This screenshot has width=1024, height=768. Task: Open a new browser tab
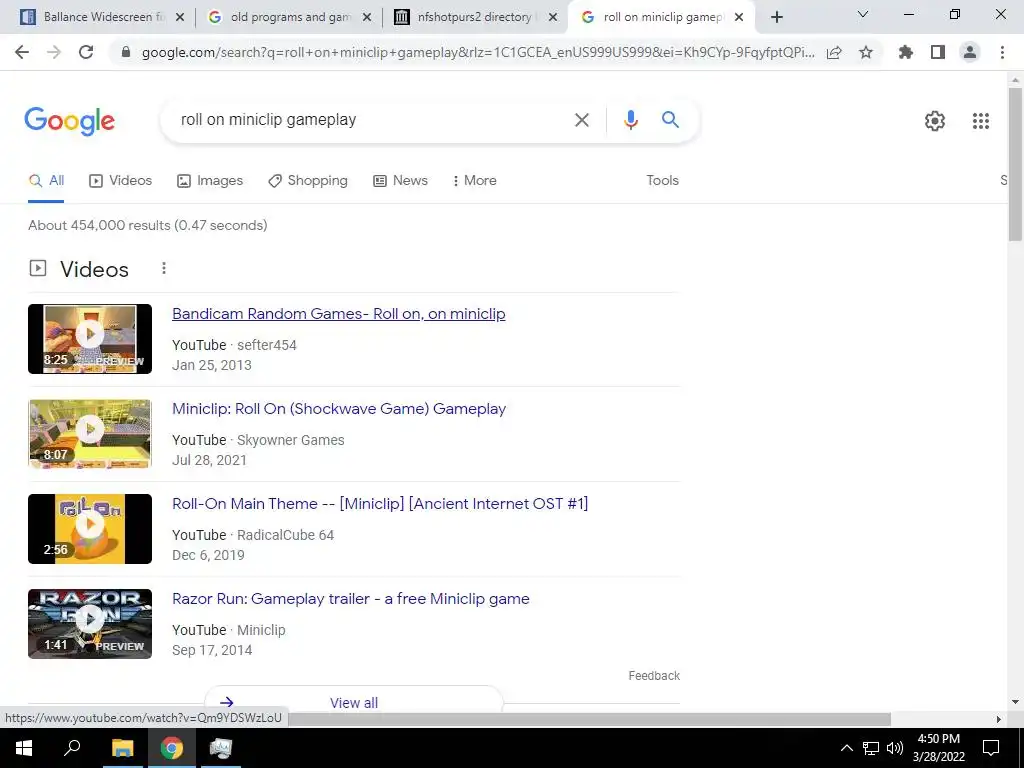pos(776,18)
